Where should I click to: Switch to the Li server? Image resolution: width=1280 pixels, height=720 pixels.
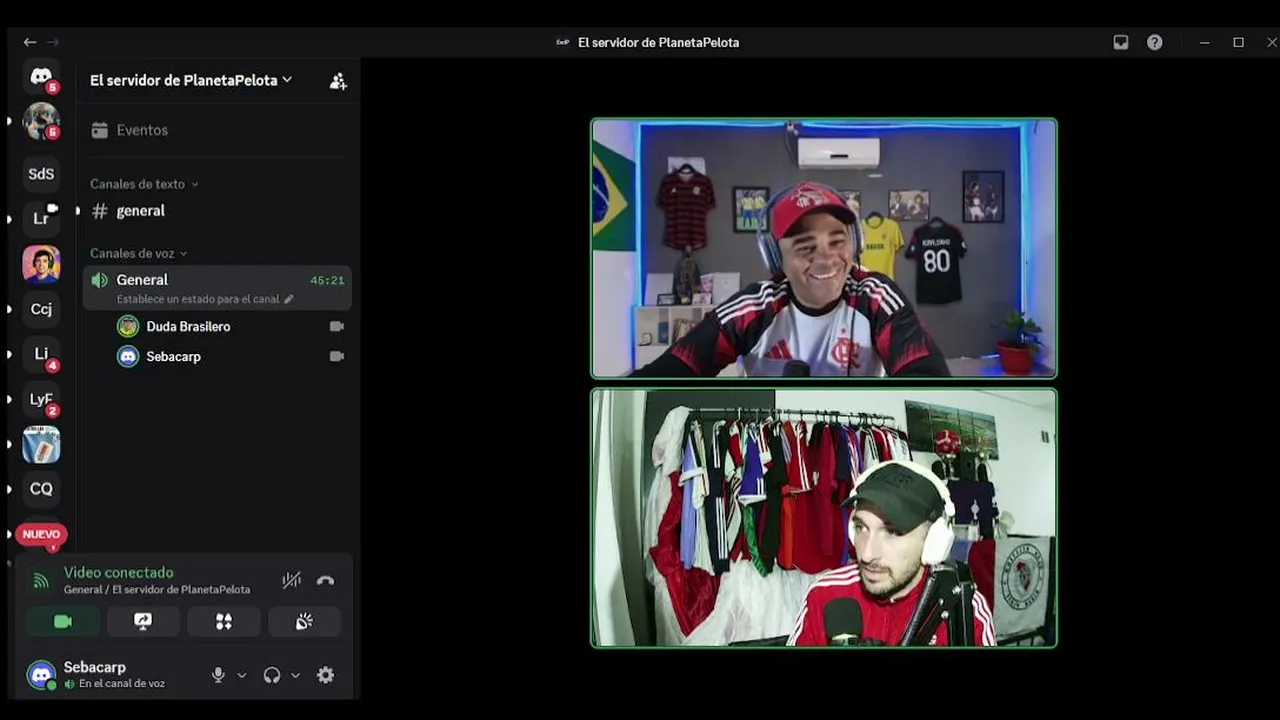[x=41, y=354]
